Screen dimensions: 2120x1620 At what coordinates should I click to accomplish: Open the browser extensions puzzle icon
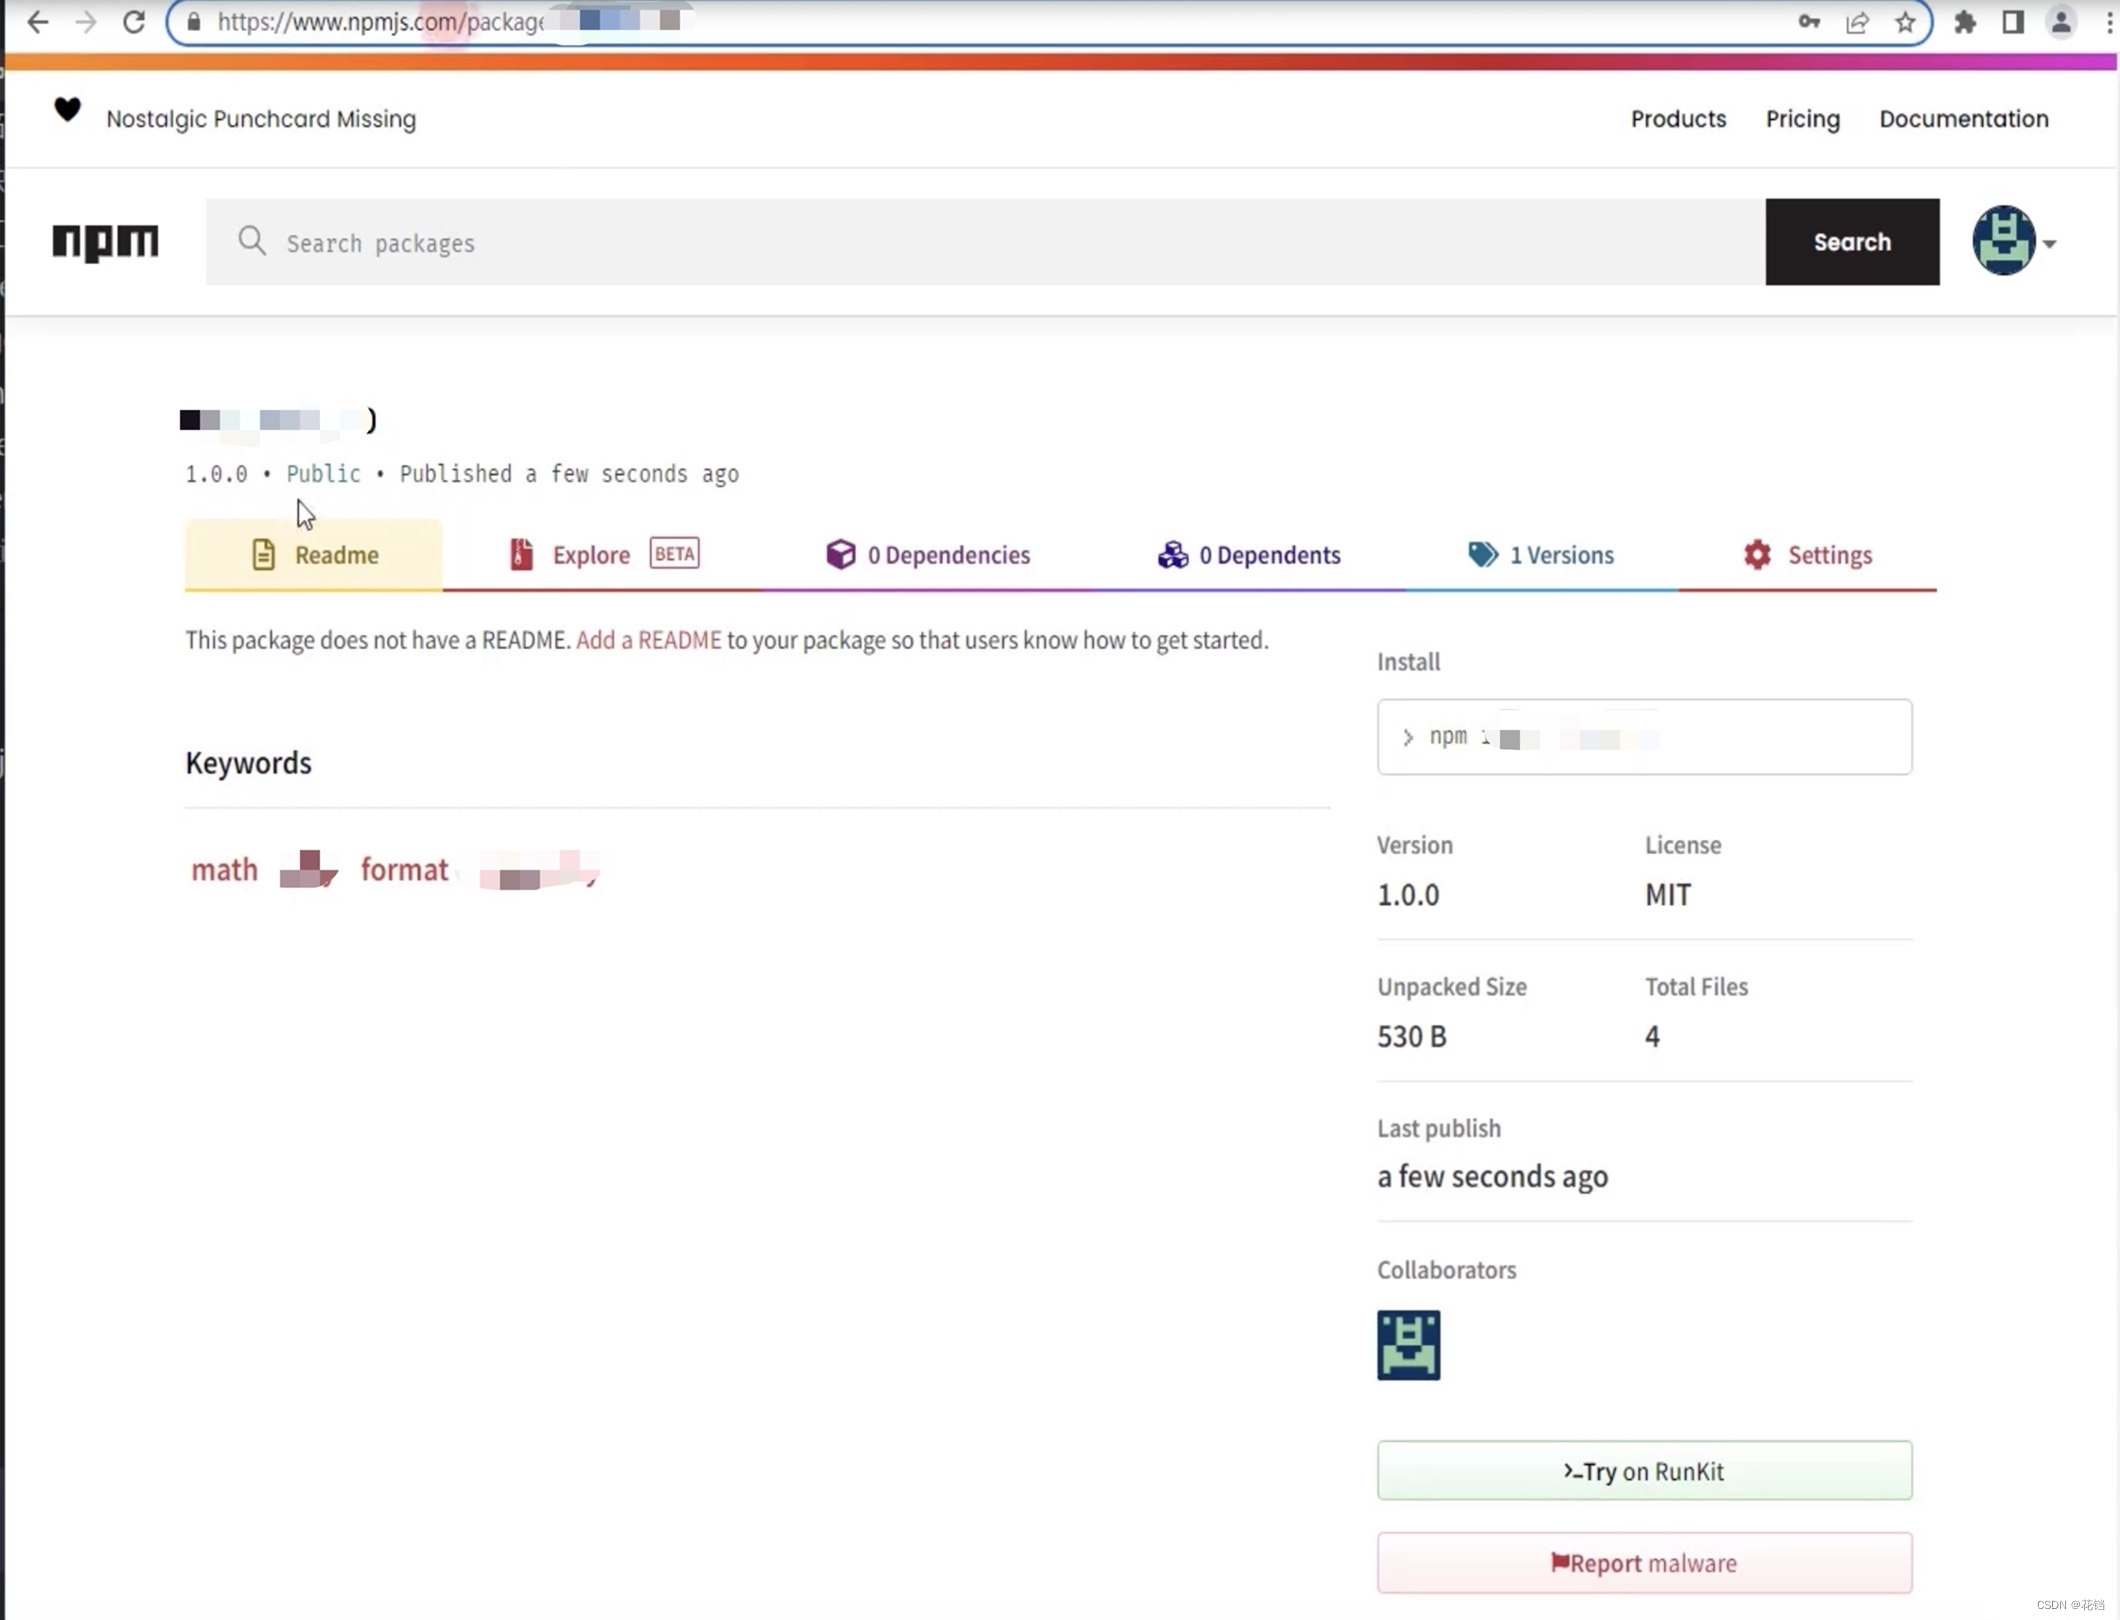(1964, 22)
